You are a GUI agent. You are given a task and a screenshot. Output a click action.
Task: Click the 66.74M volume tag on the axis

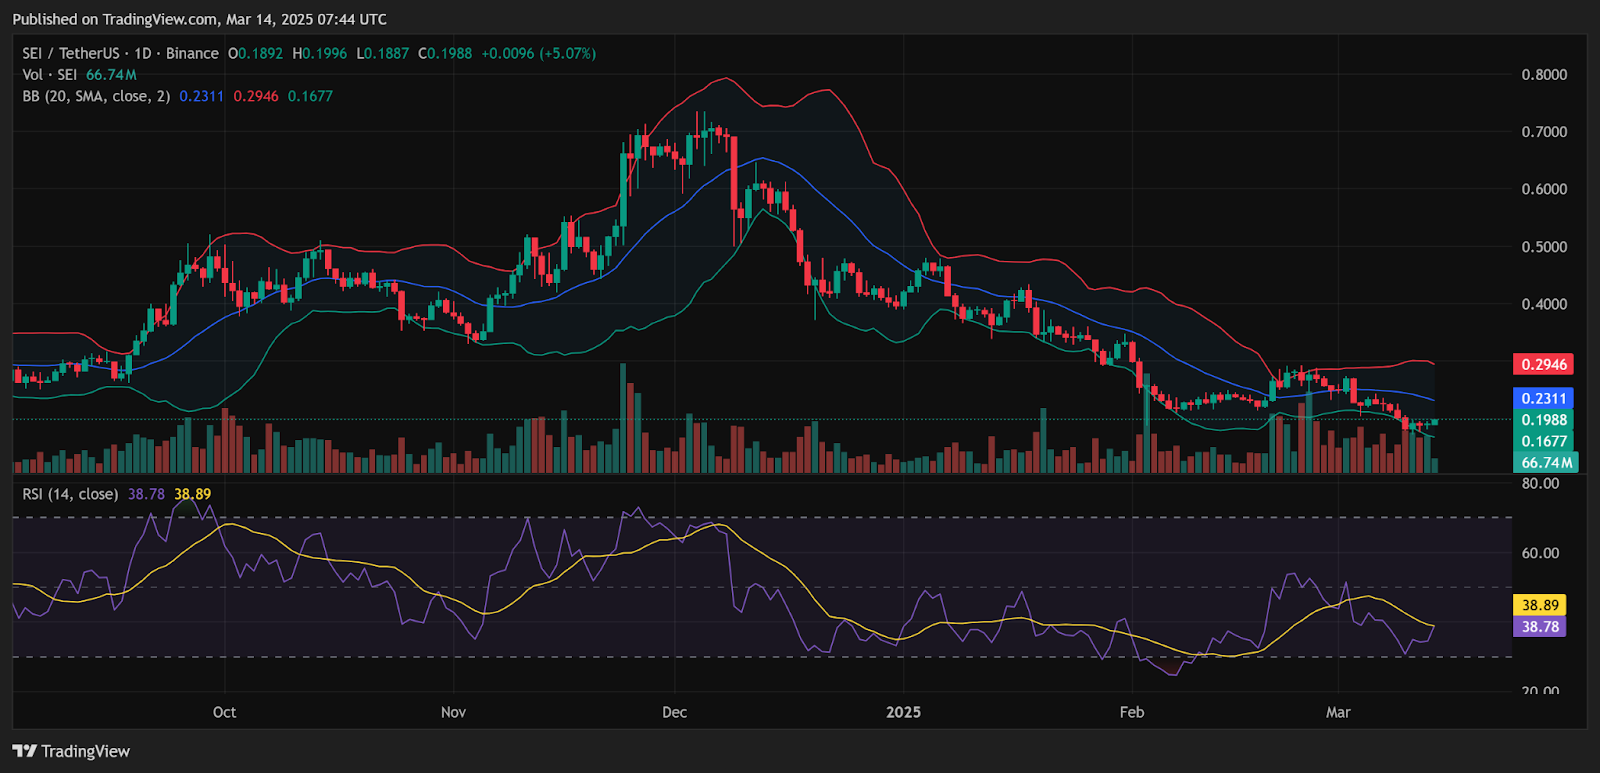[x=1546, y=462]
